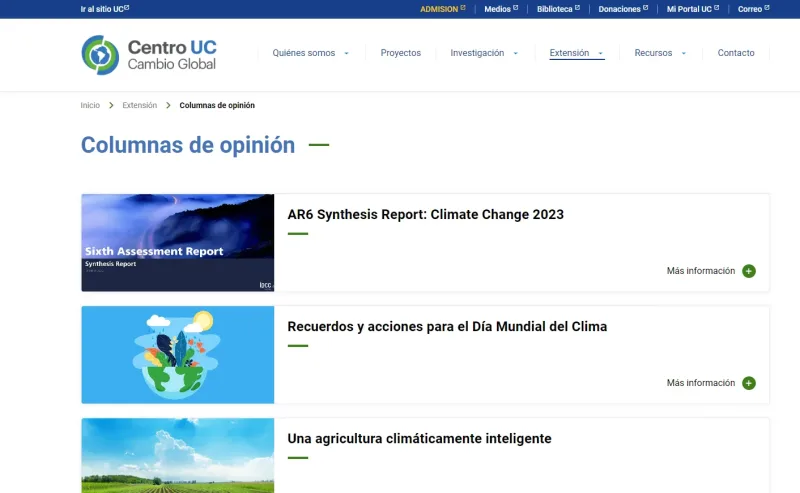Click the globe with plants illustration thumbnail

[x=178, y=355]
